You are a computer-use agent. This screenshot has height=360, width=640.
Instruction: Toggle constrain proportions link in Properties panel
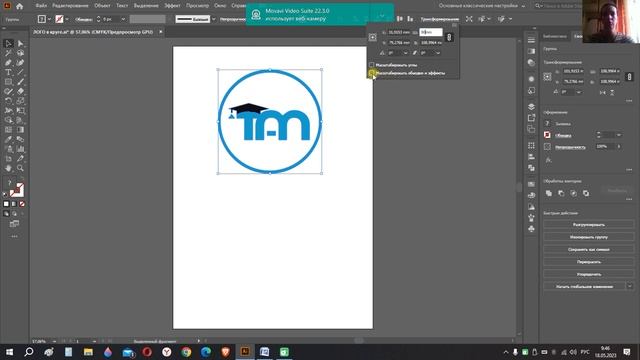pyautogui.click(x=629, y=76)
